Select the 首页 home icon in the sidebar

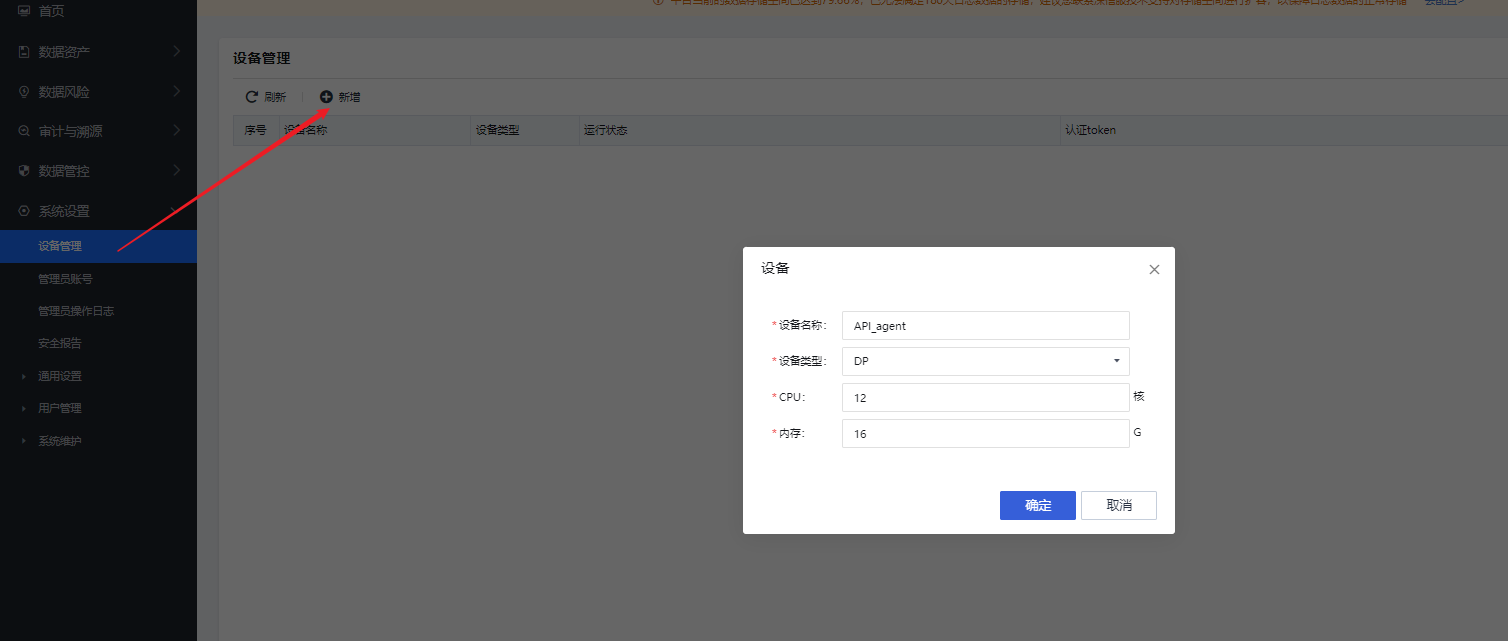coord(23,12)
